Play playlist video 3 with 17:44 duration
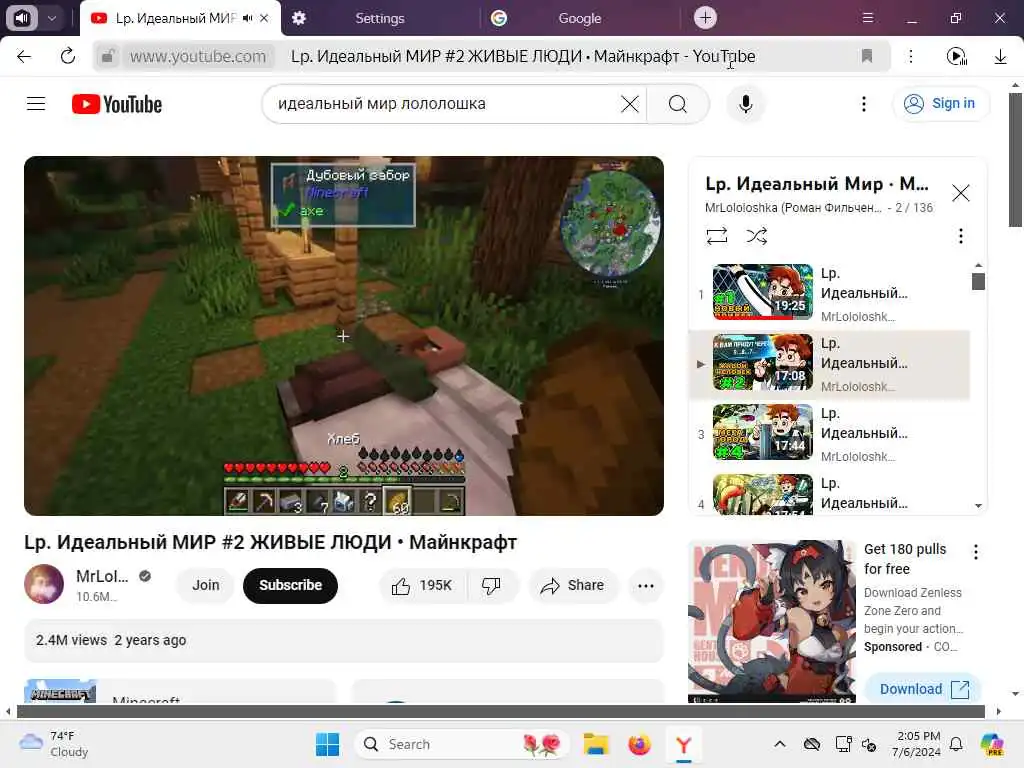 point(763,432)
